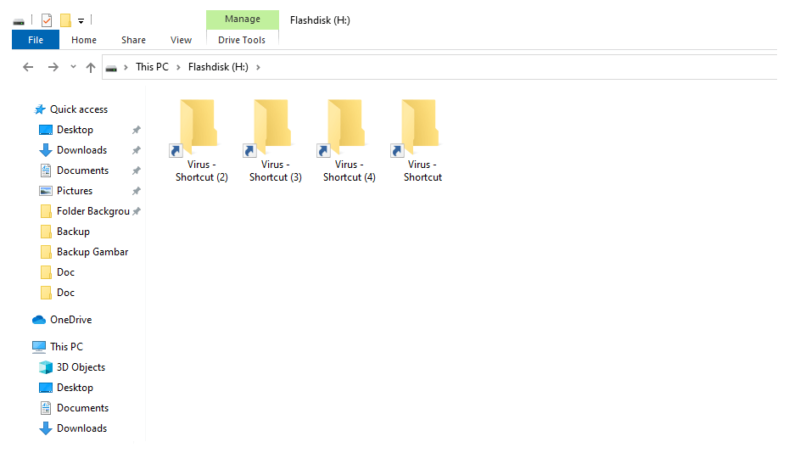Screen dimensions: 800x464
Task: Select the 3D Objects entry under This PC
Action: 72,367
